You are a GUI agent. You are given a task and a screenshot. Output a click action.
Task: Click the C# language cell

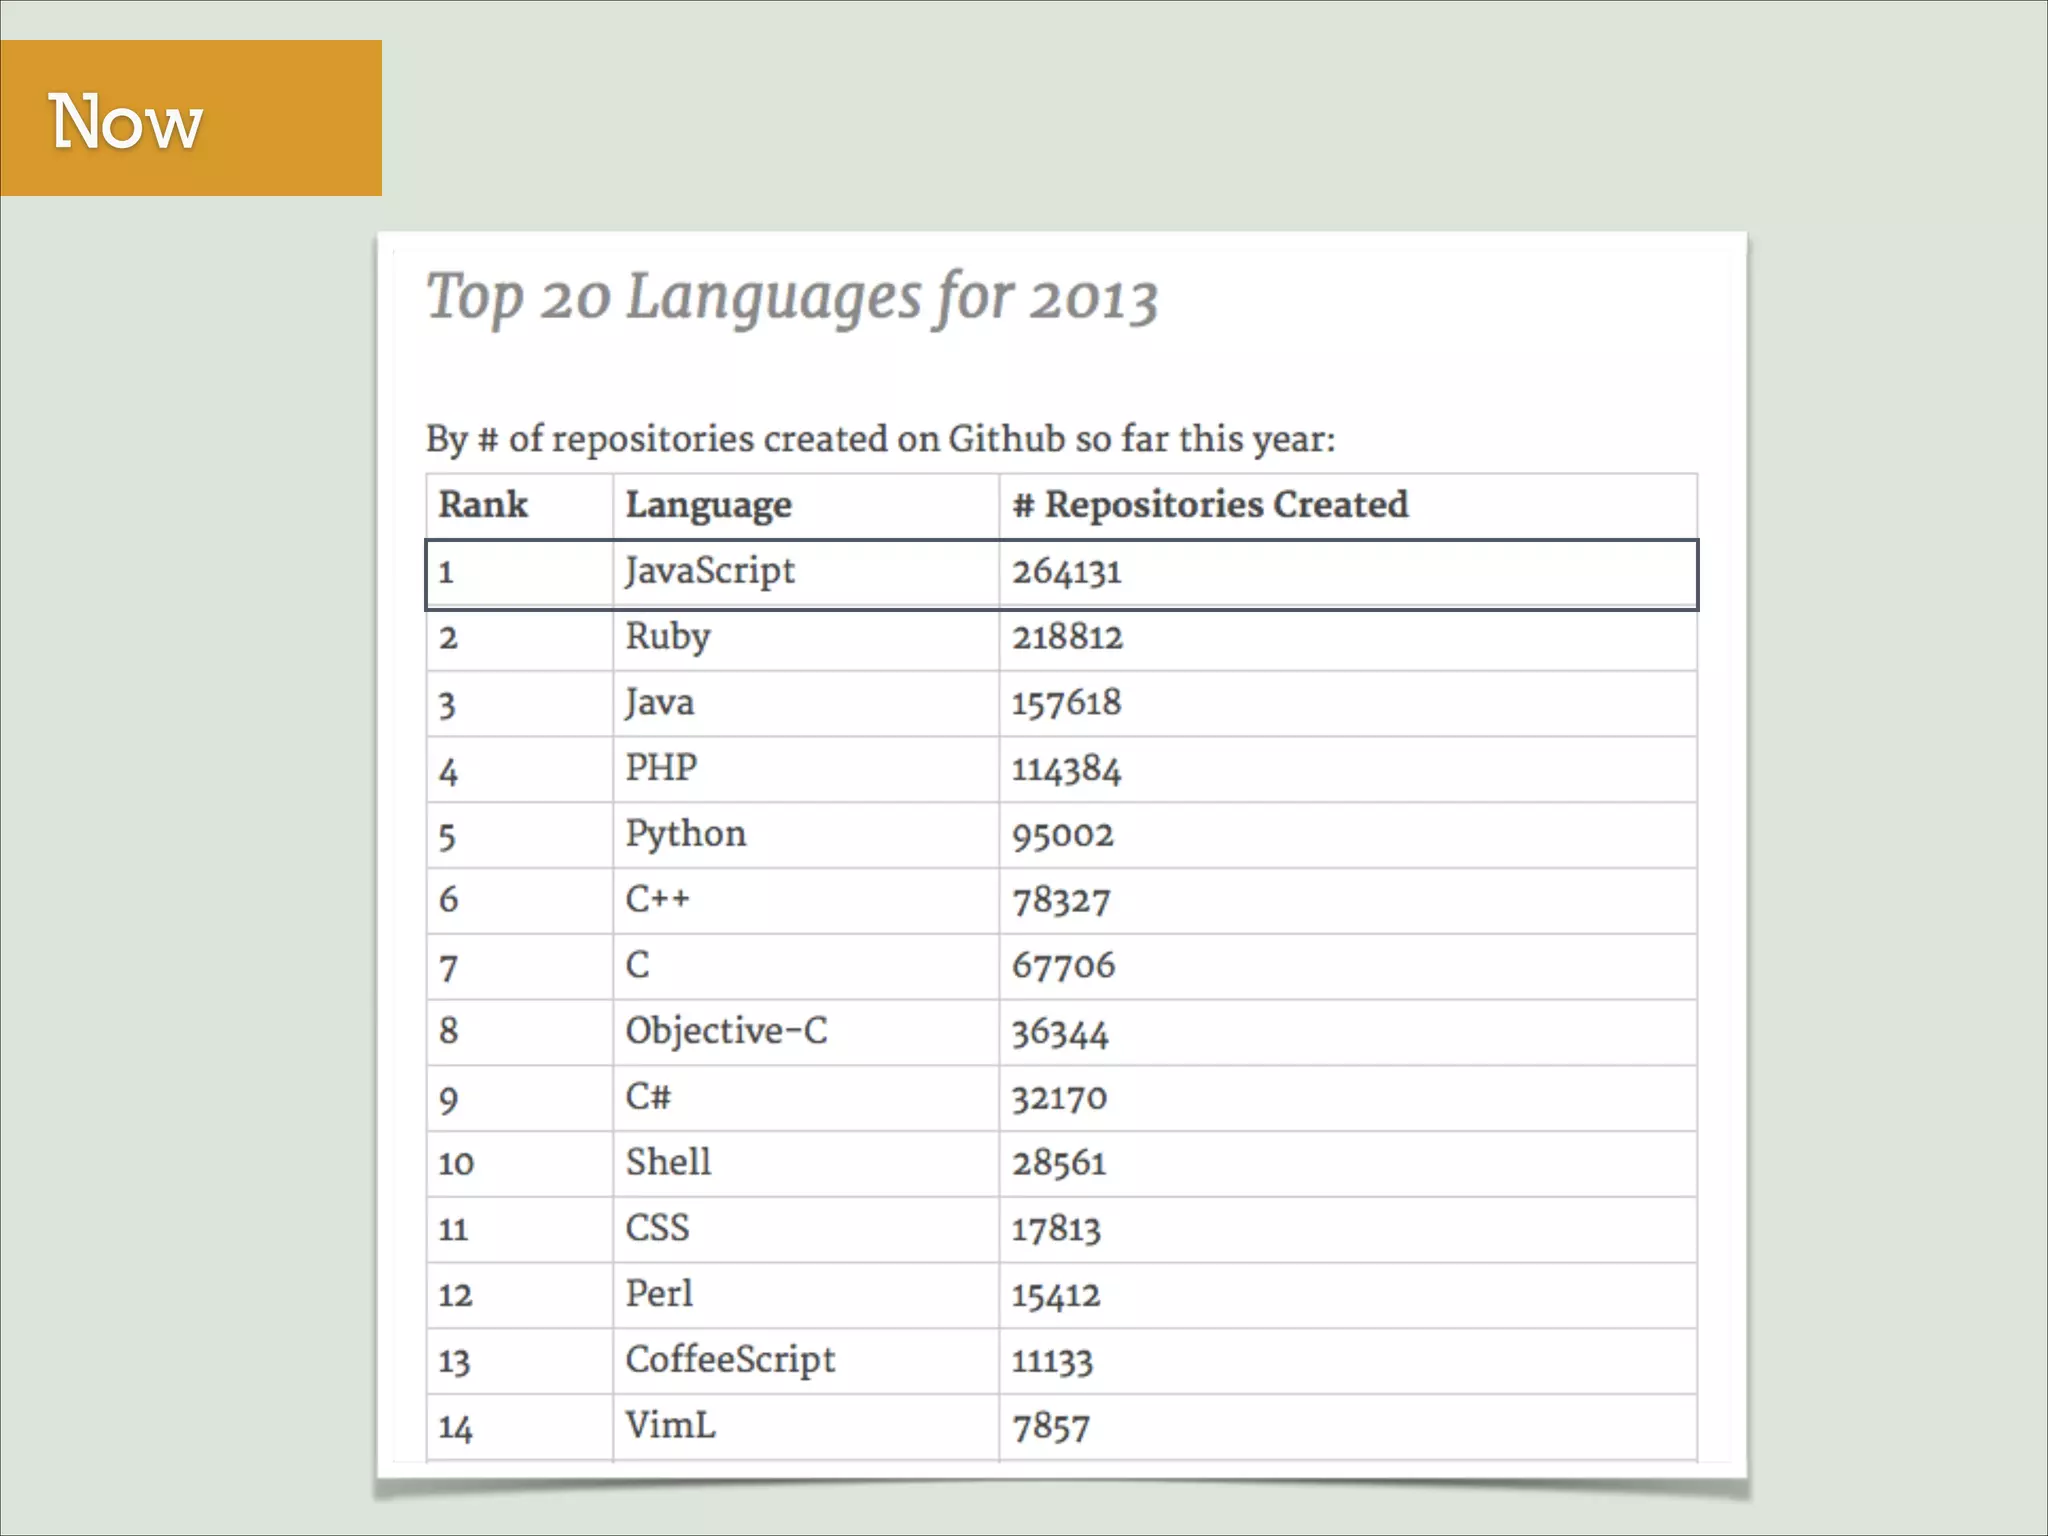pyautogui.click(x=648, y=1097)
